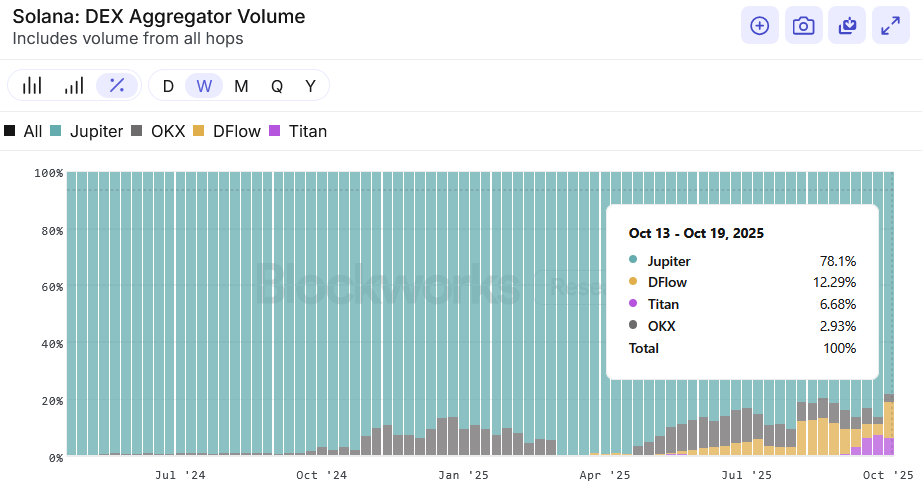Set interval to Daily (D)
The height and width of the screenshot is (503, 922).
pos(168,86)
